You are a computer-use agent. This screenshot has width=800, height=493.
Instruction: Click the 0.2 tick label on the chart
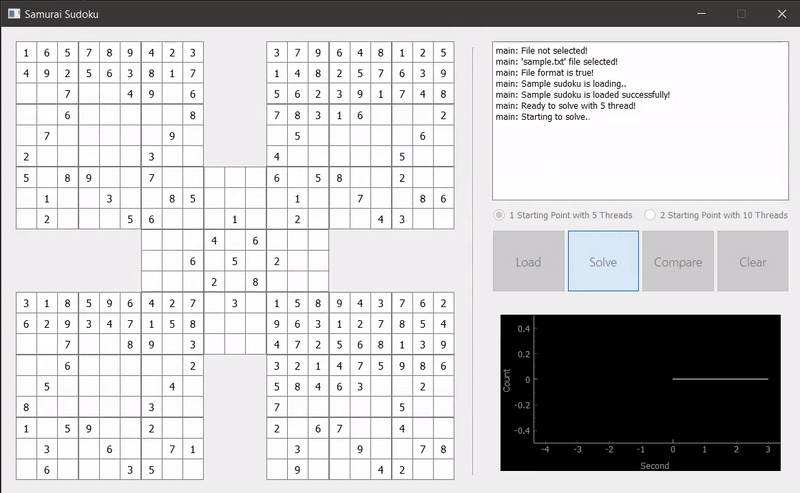coord(523,354)
